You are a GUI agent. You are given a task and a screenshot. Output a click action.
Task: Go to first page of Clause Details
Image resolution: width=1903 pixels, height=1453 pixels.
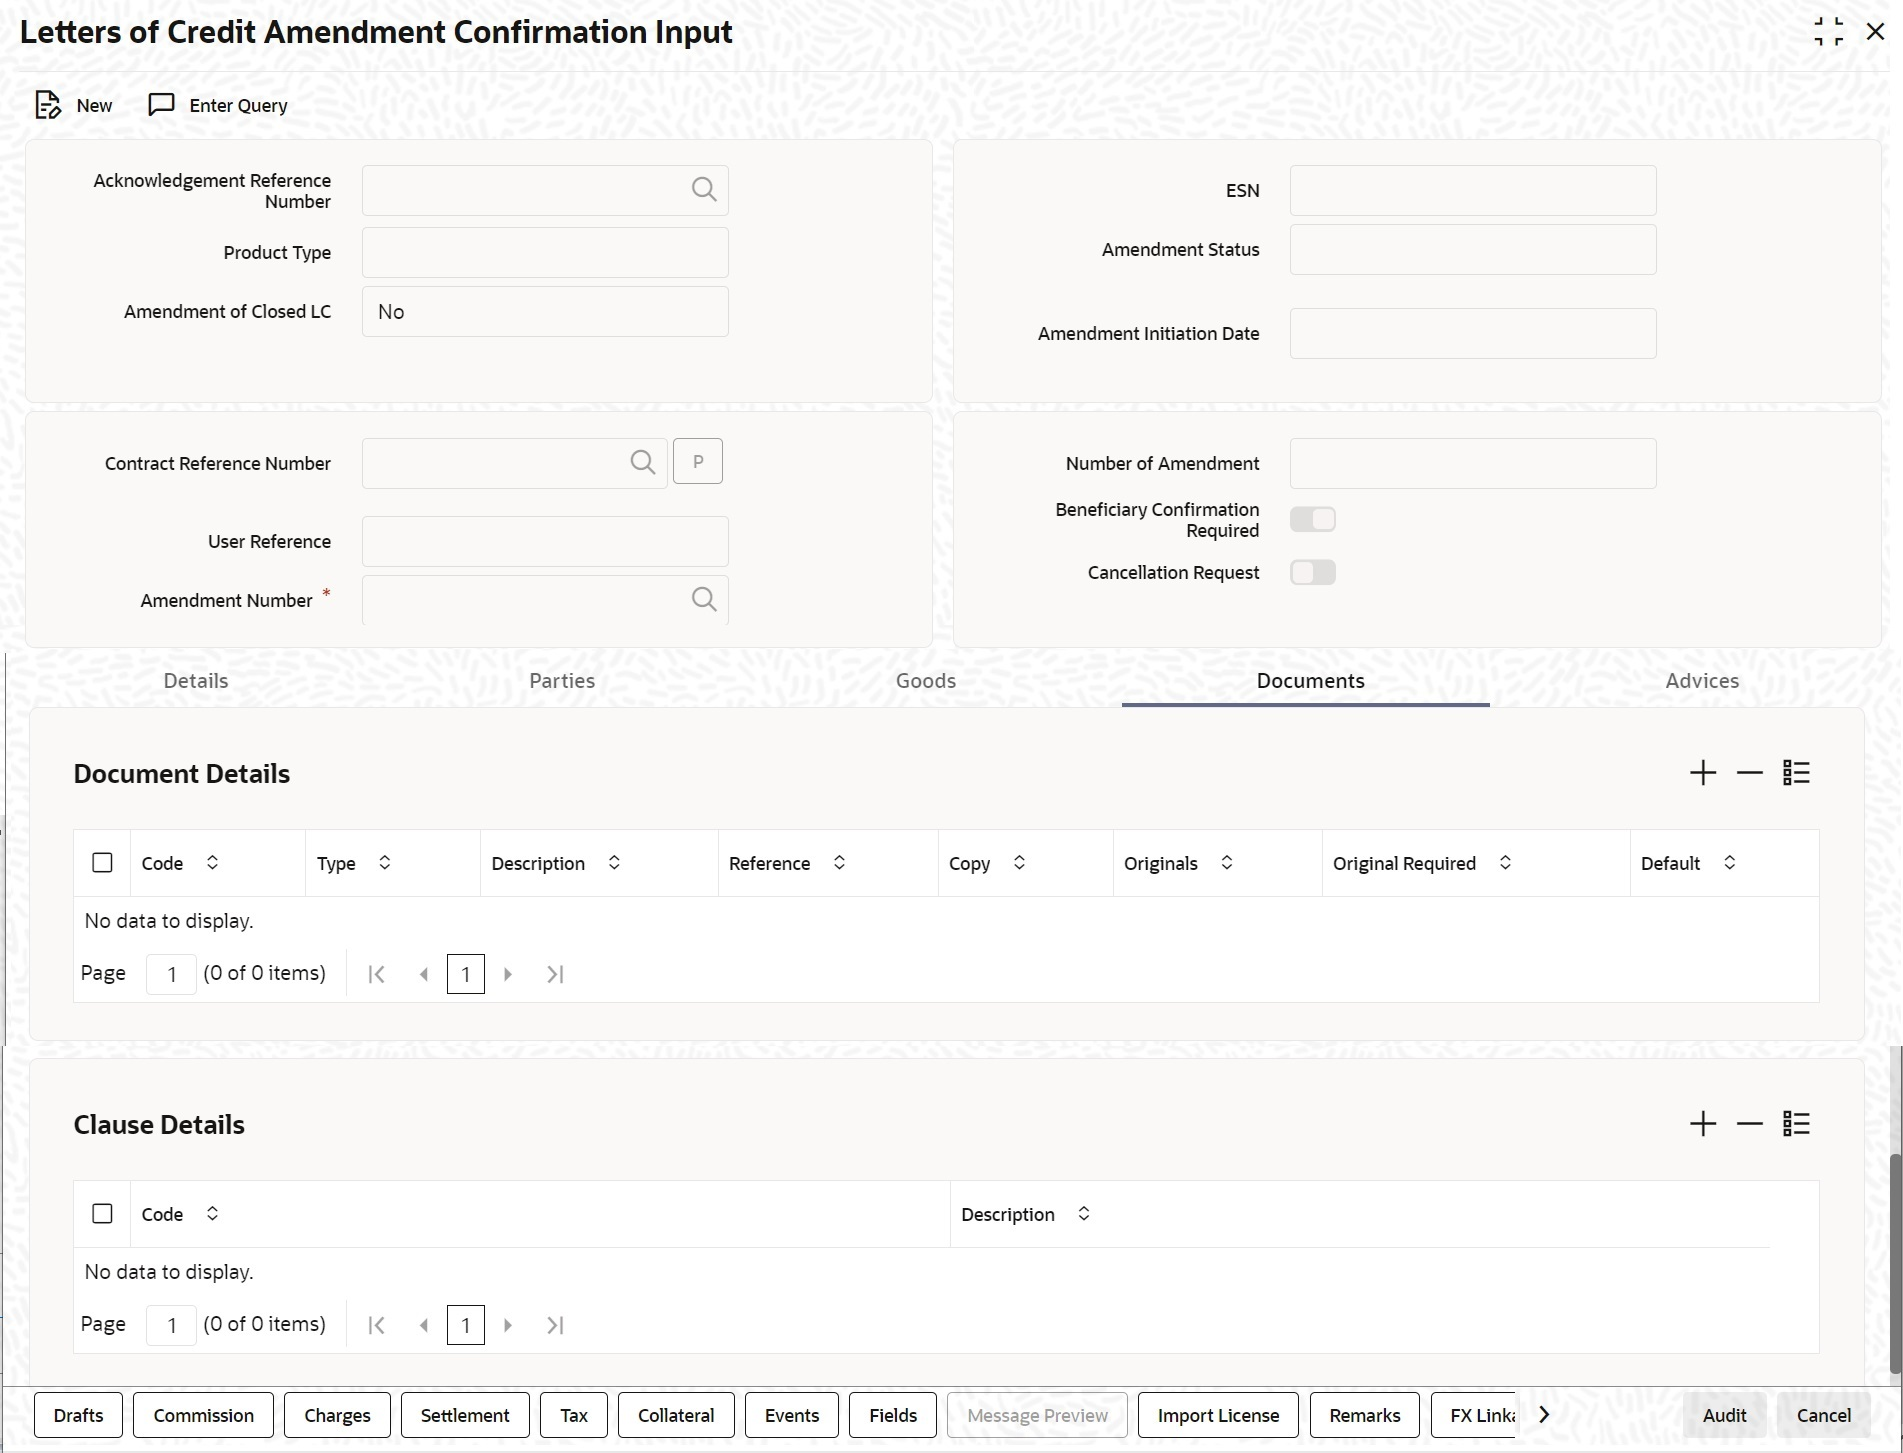tap(377, 1325)
